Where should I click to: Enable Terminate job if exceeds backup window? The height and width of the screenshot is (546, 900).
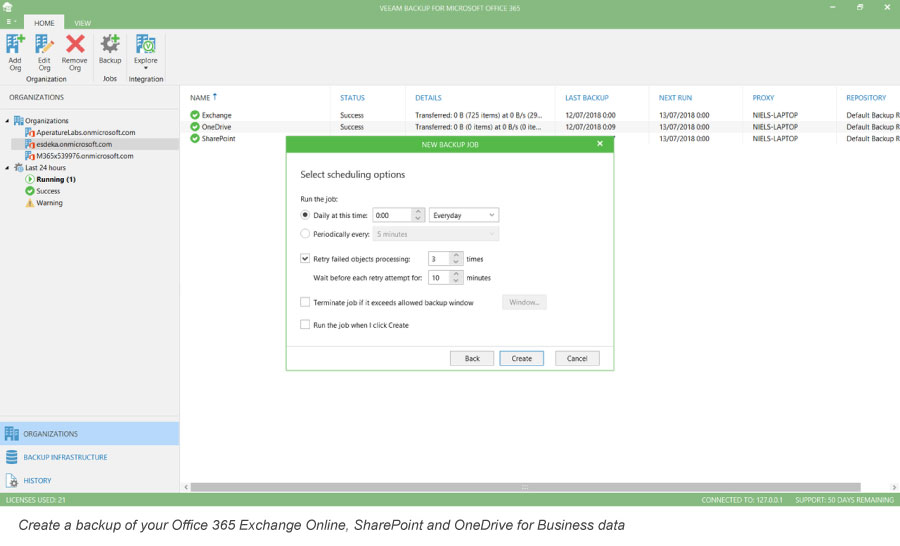tap(305, 302)
